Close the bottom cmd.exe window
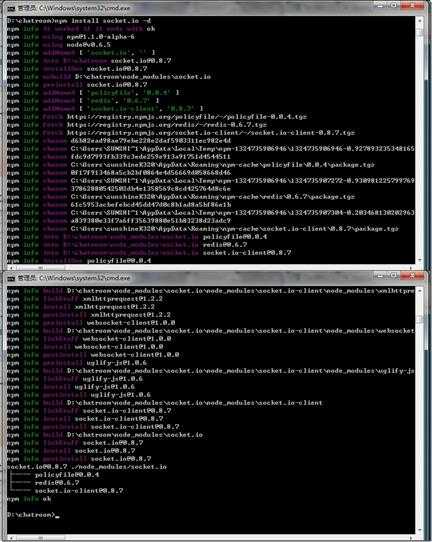432x542 pixels. pos(412,275)
